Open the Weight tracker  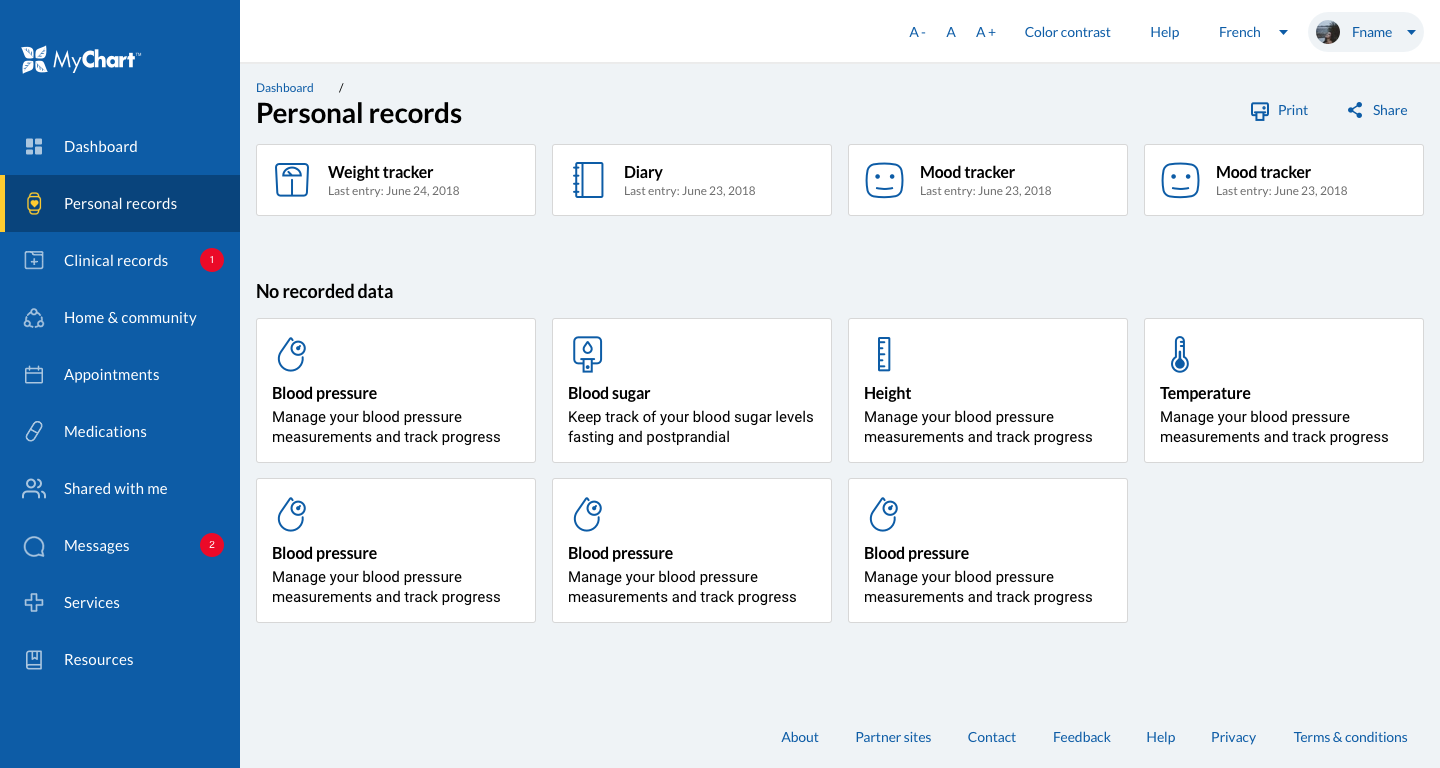click(x=292, y=180)
